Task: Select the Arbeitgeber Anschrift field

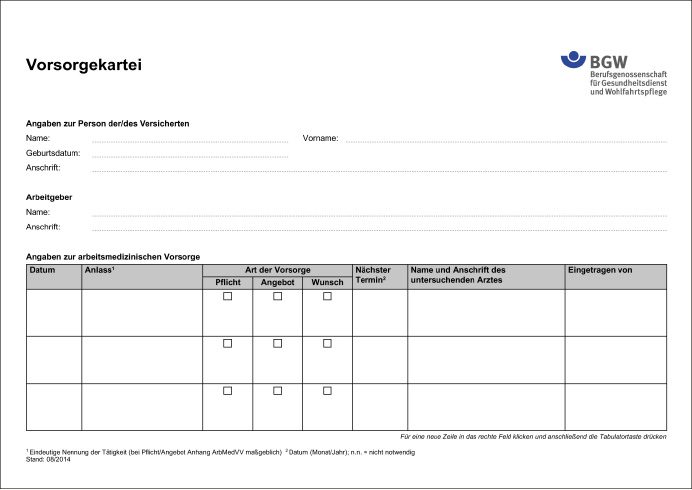Action: point(379,227)
